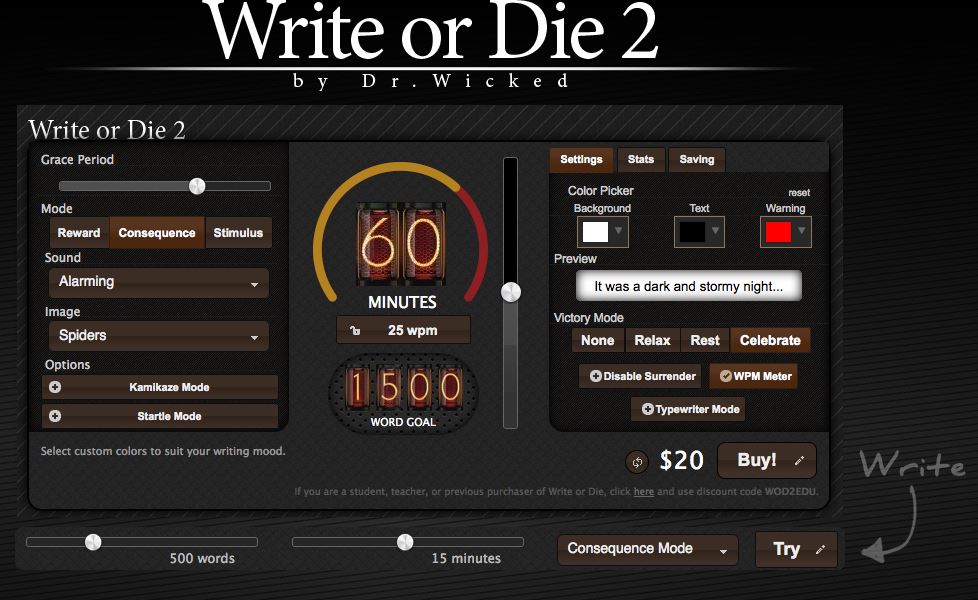Open the Saving tab

[697, 159]
